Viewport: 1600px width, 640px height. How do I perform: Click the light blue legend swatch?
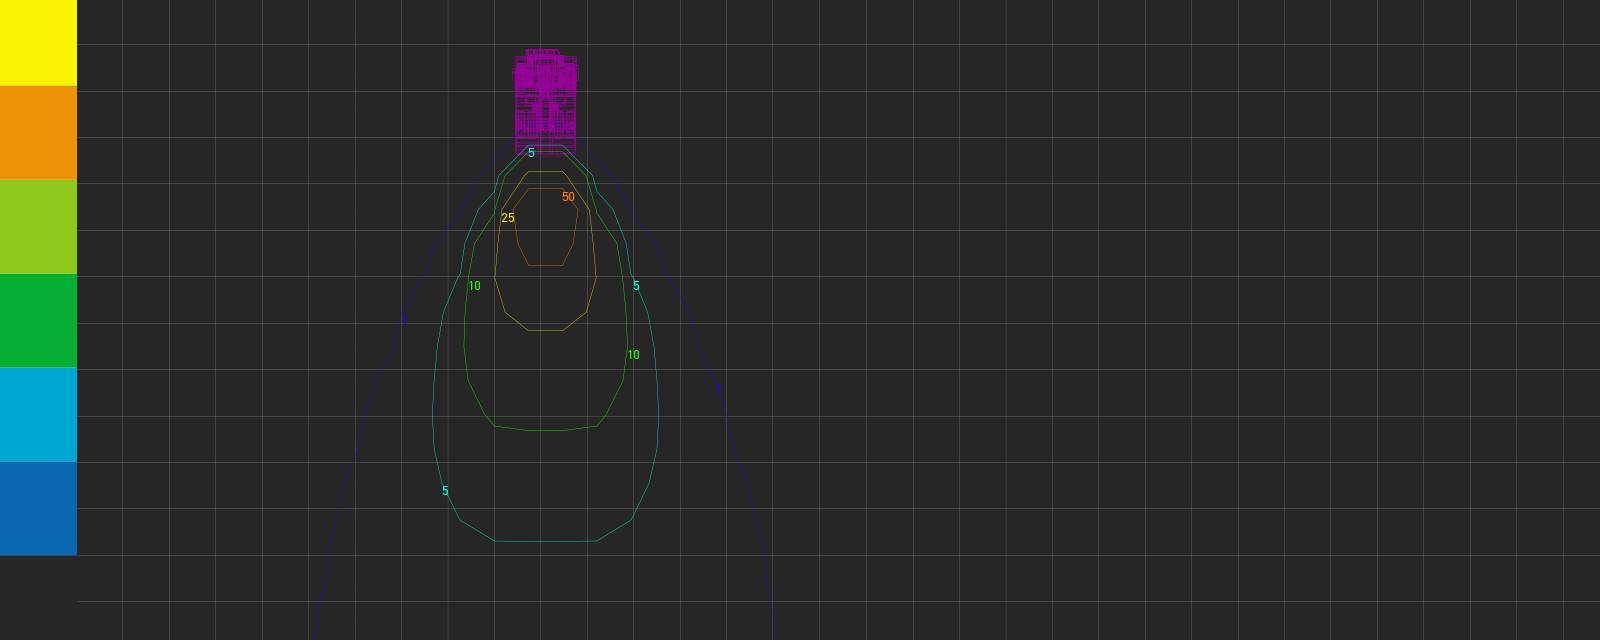pyautogui.click(x=38, y=414)
